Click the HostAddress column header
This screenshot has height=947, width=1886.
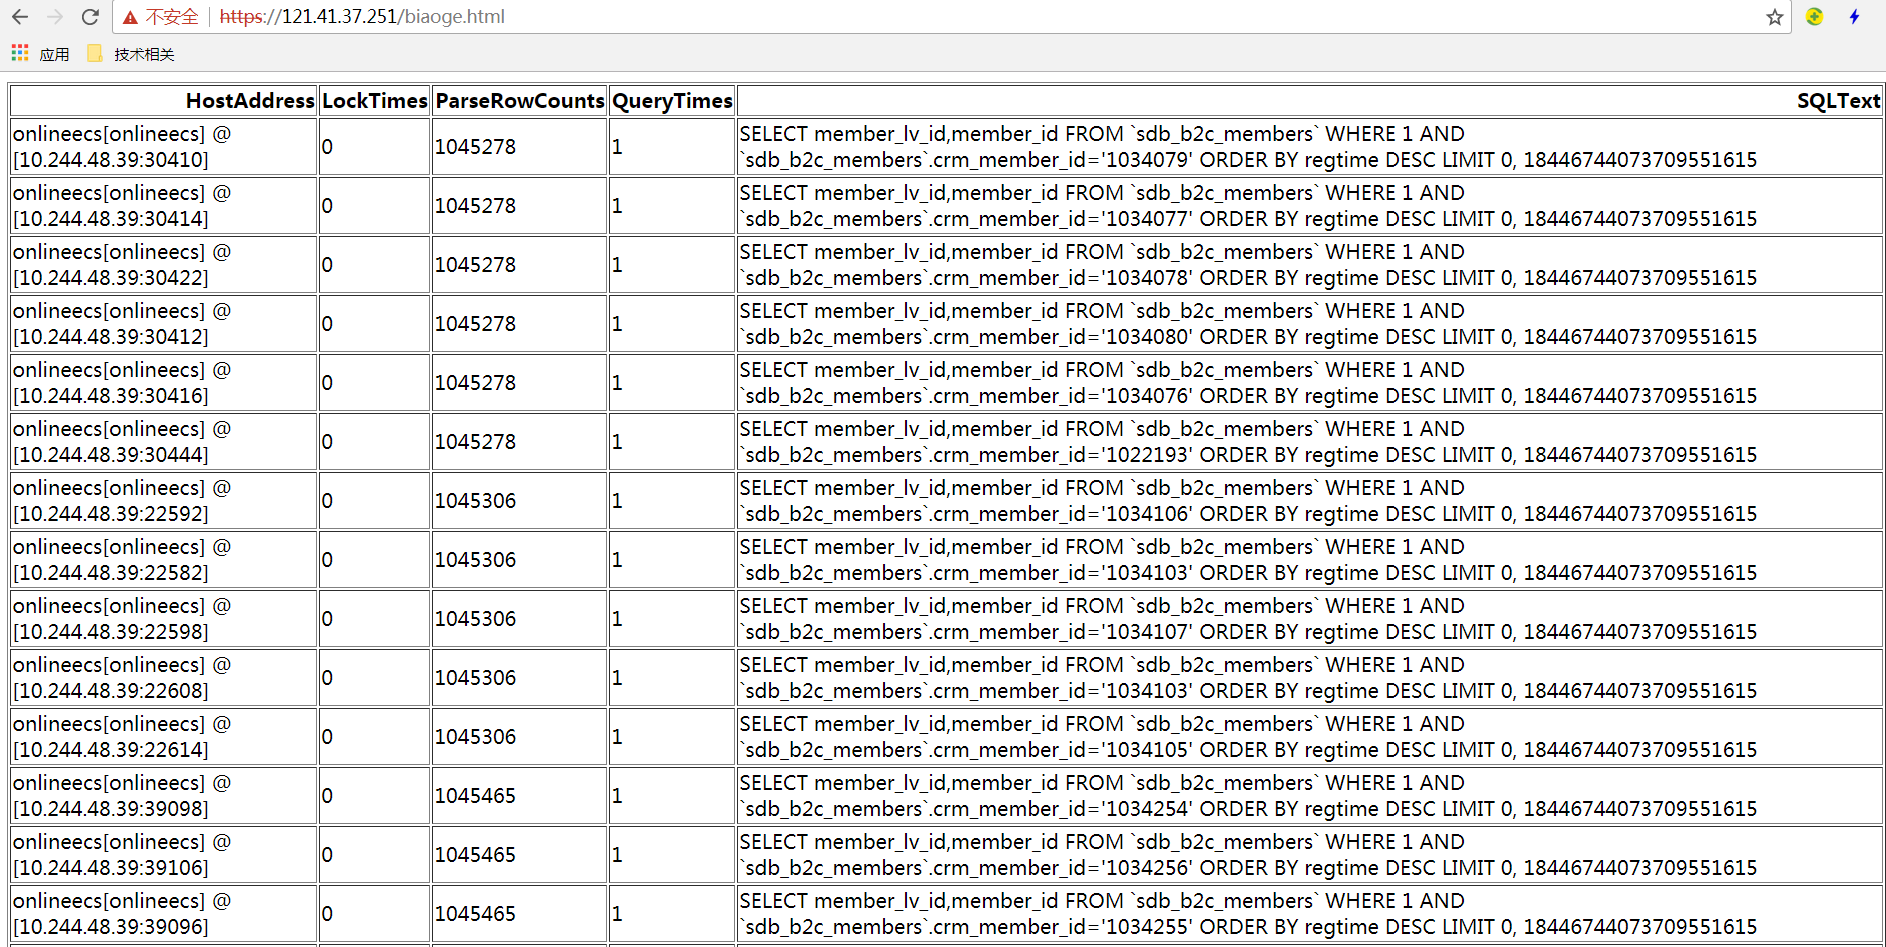coord(164,101)
